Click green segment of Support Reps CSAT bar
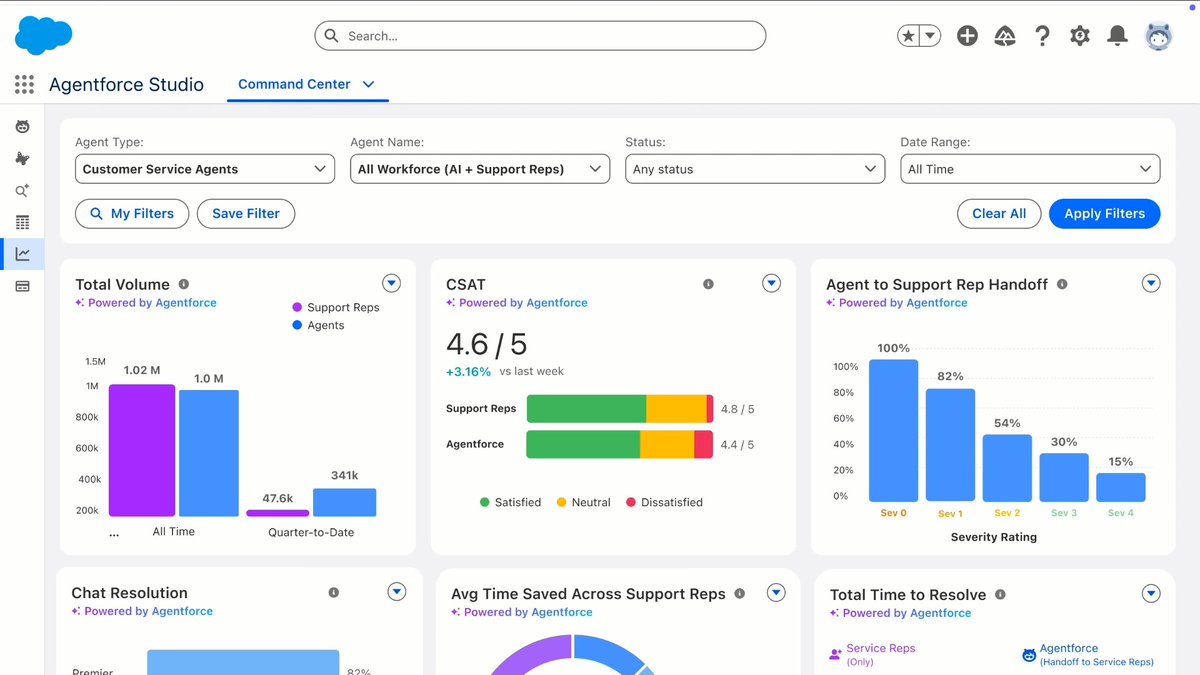This screenshot has height=675, width=1200. [x=586, y=408]
